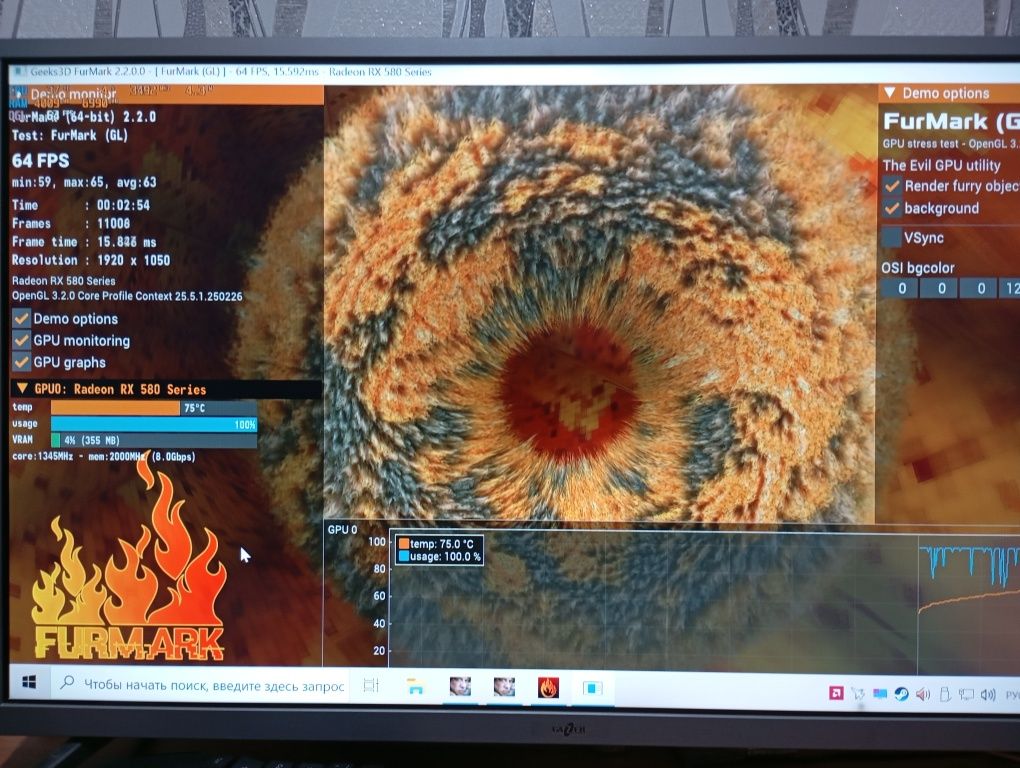Enable the VSync checkbox
1020x768 pixels.
tap(891, 237)
